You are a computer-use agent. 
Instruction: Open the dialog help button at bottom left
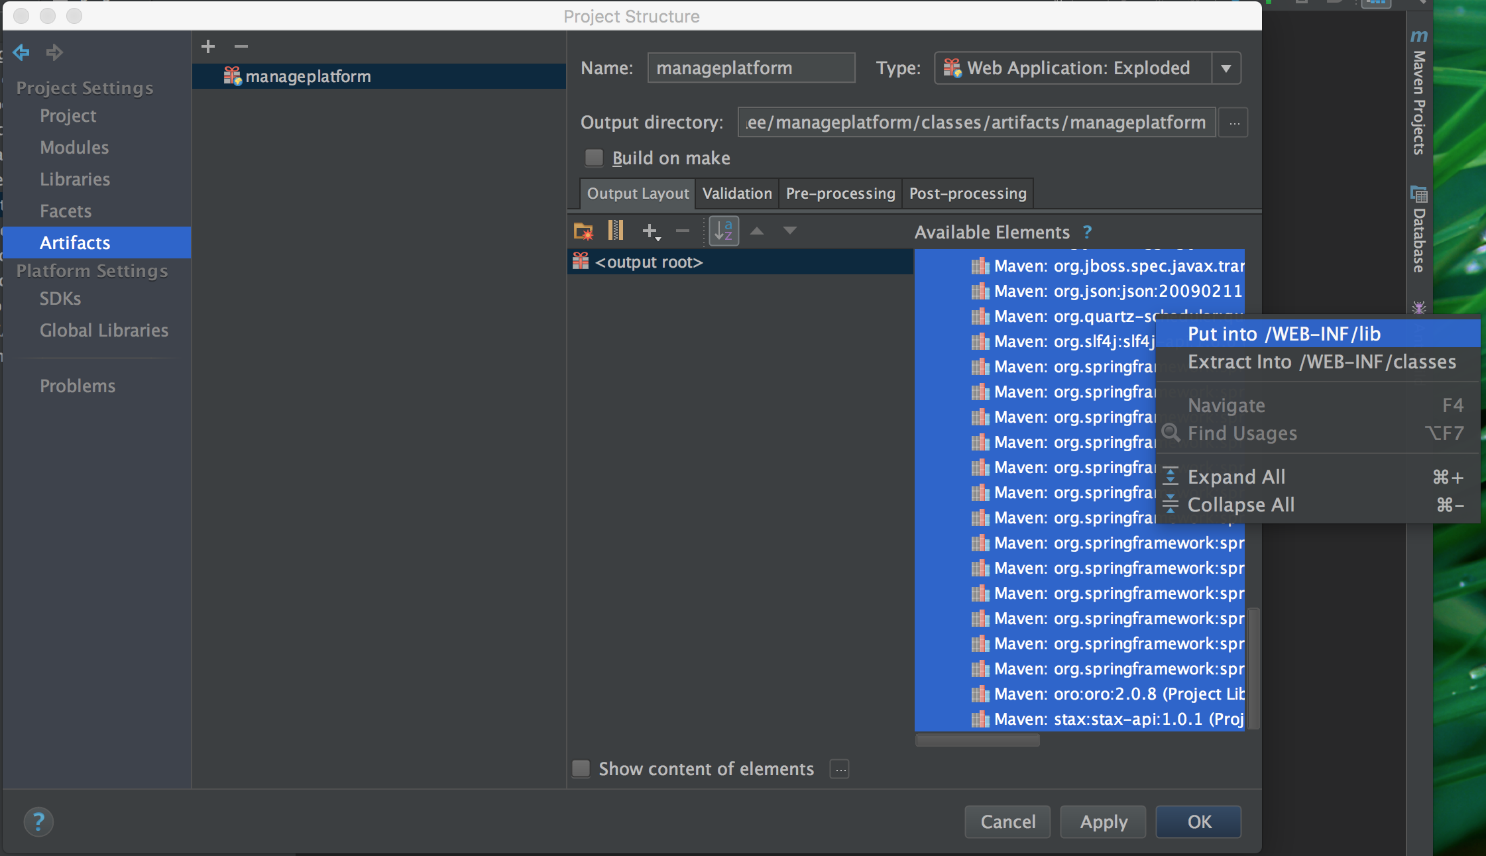[38, 822]
